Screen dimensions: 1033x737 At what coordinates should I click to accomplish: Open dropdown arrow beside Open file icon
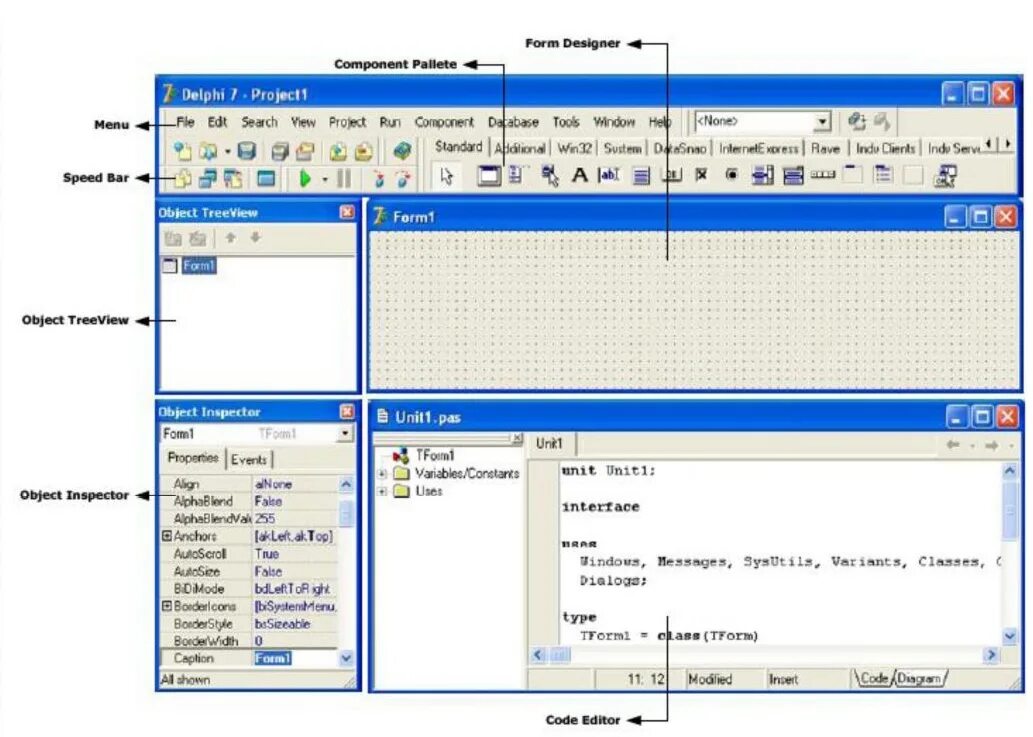(227, 152)
